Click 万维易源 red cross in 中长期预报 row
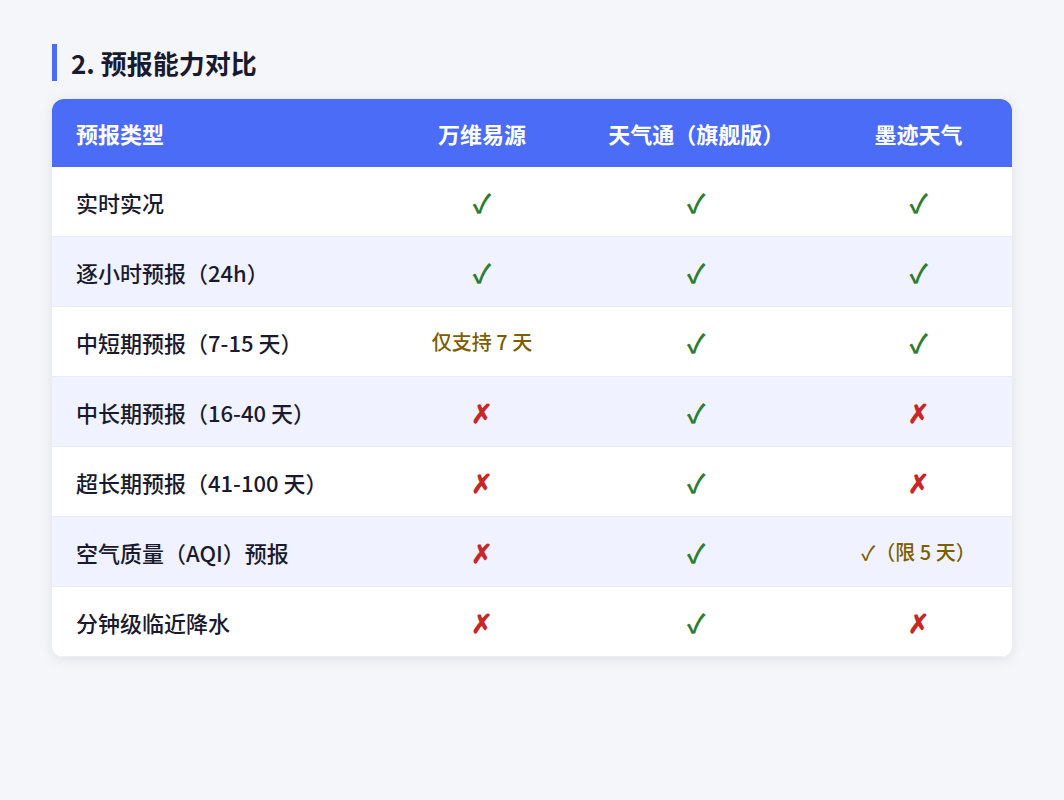The image size is (1064, 800). pyautogui.click(x=482, y=413)
